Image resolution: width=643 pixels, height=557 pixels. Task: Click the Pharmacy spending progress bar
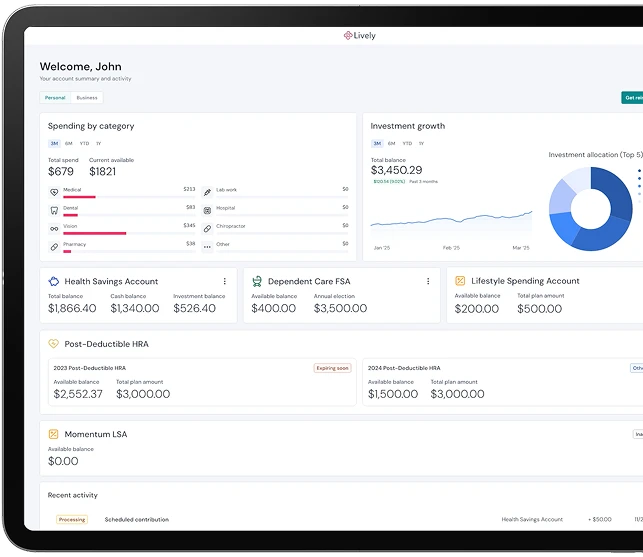coord(129,251)
